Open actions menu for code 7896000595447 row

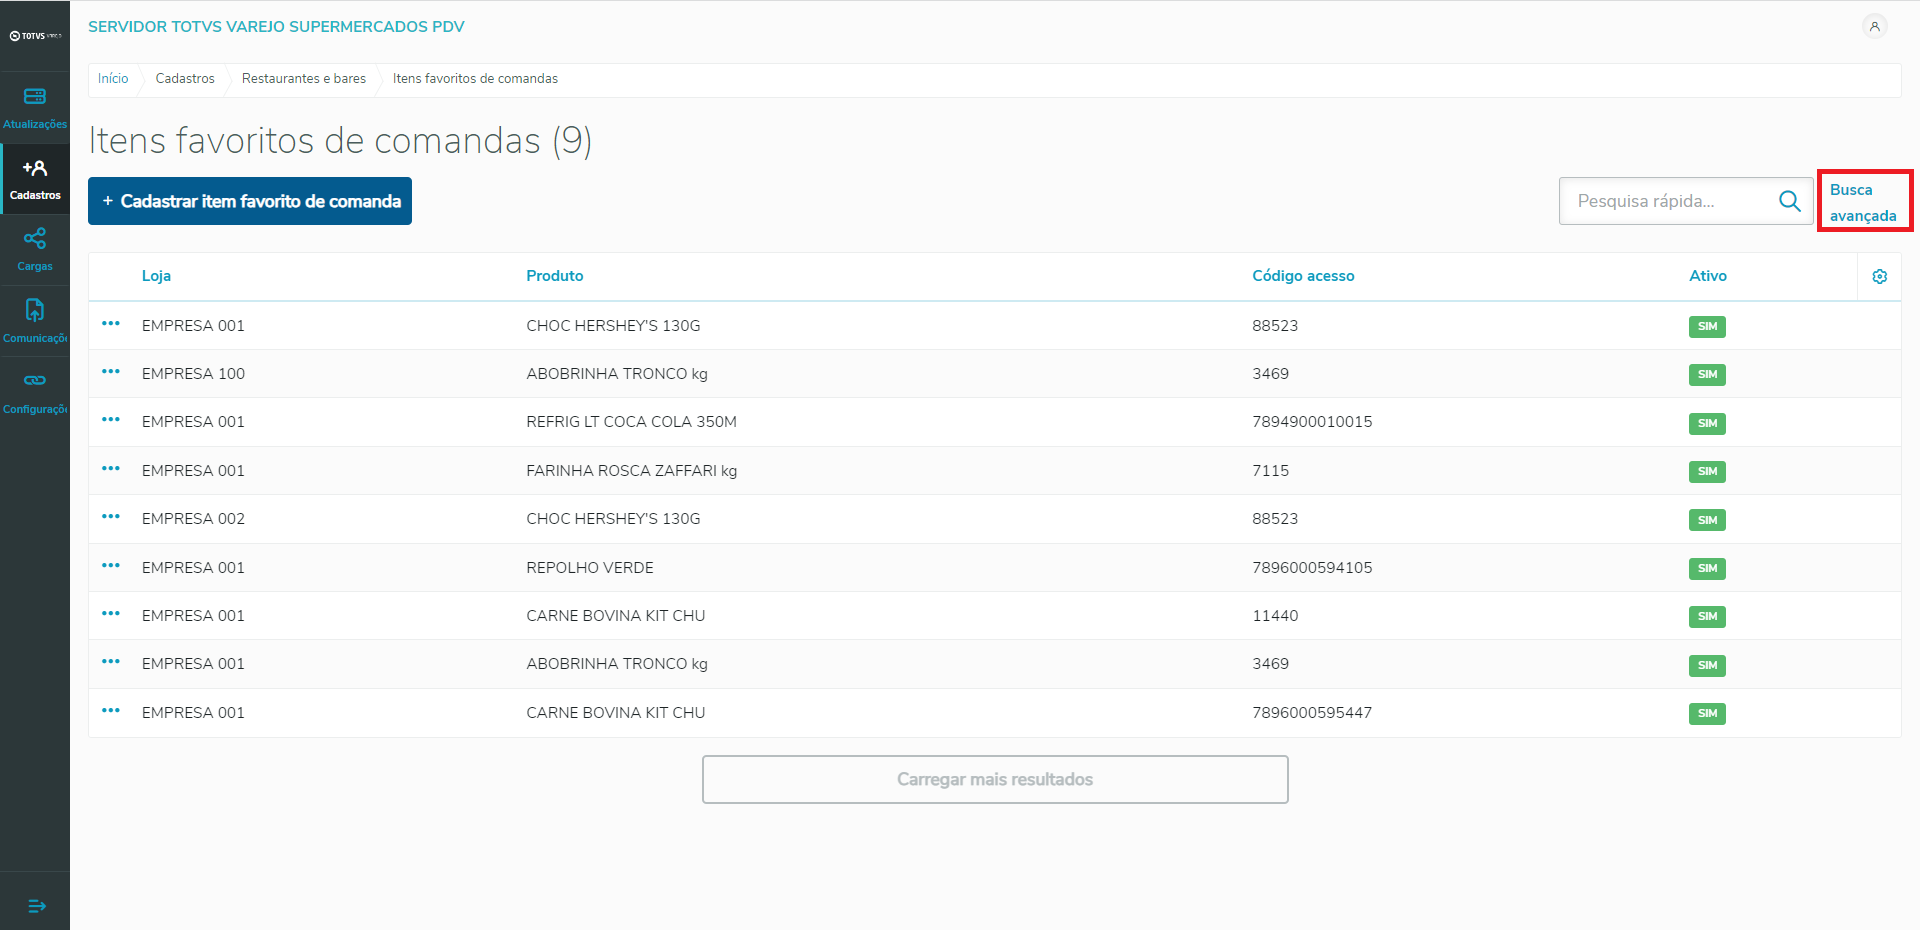coord(111,711)
